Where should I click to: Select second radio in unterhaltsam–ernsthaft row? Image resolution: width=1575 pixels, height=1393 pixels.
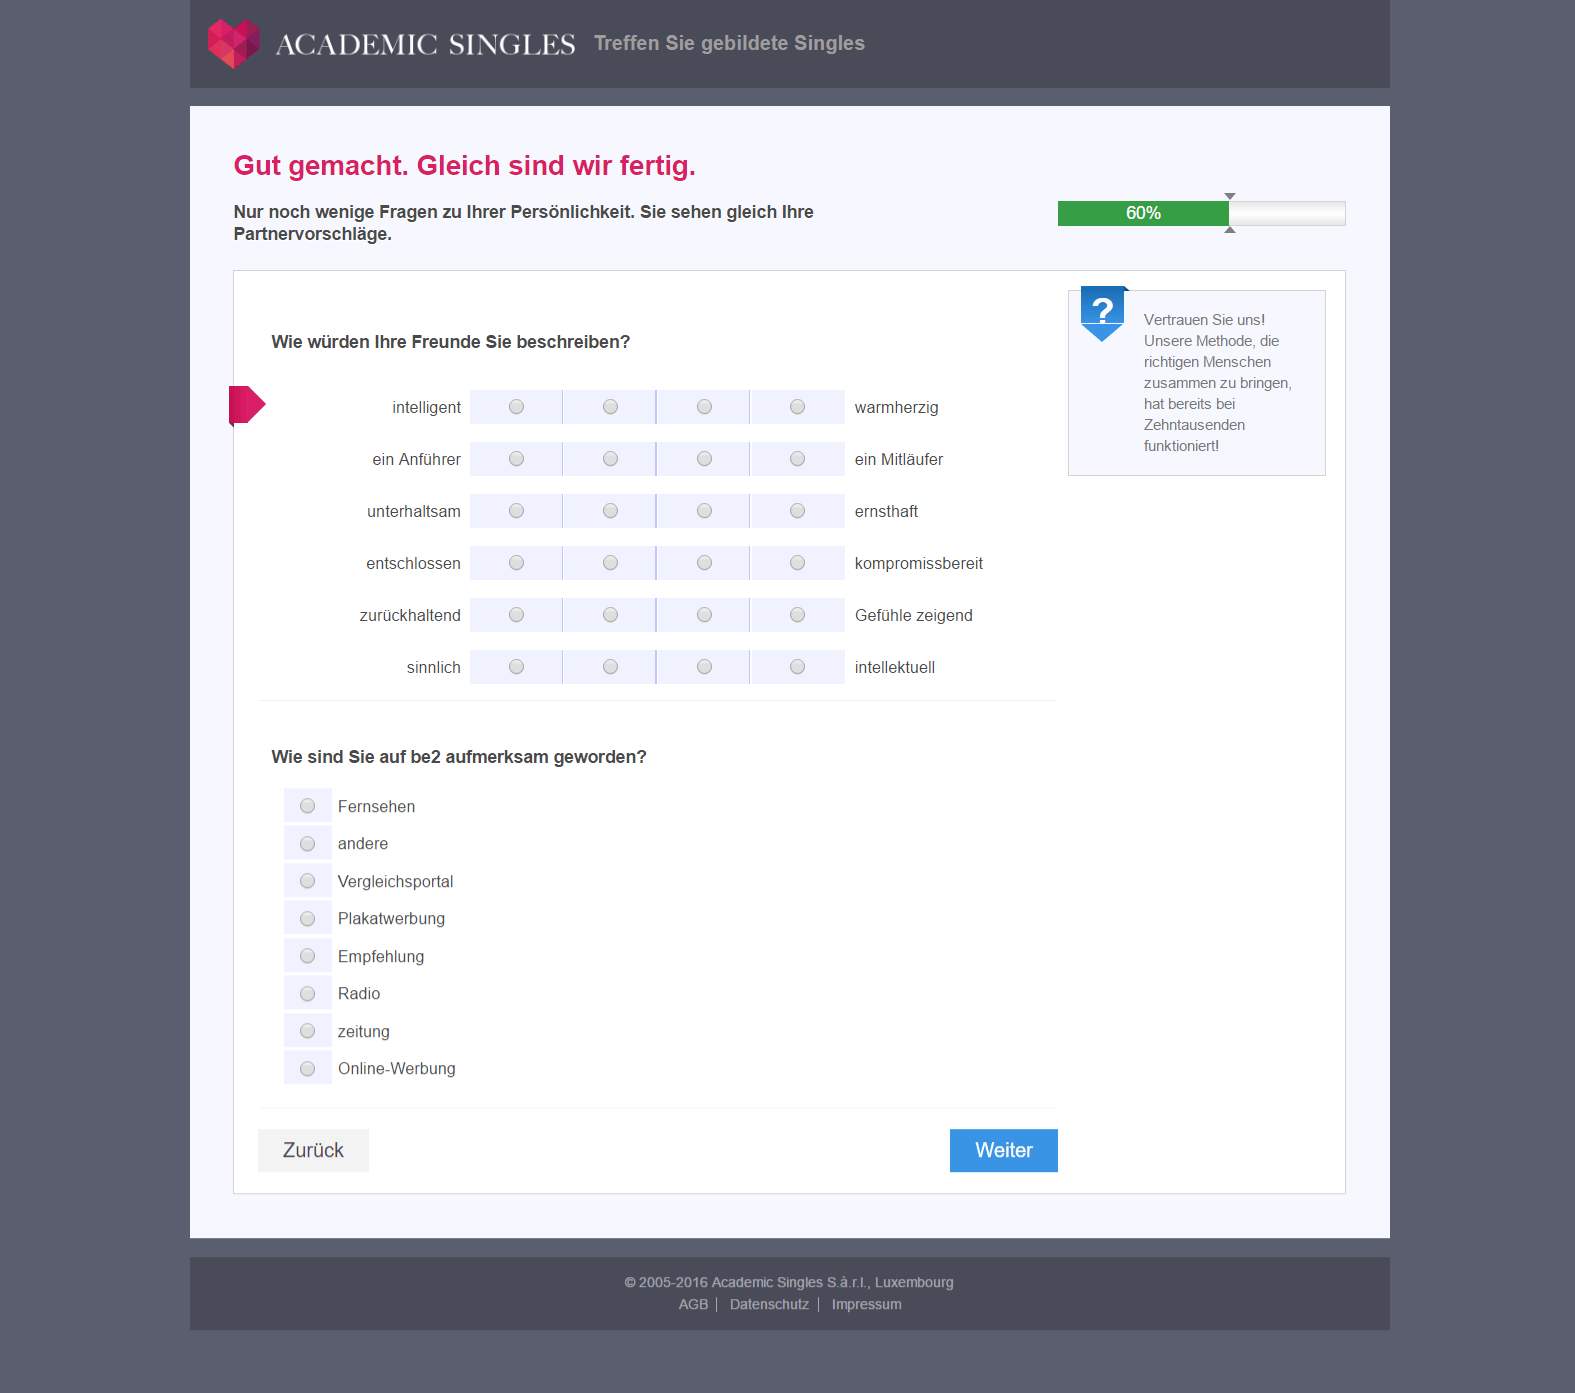click(610, 511)
